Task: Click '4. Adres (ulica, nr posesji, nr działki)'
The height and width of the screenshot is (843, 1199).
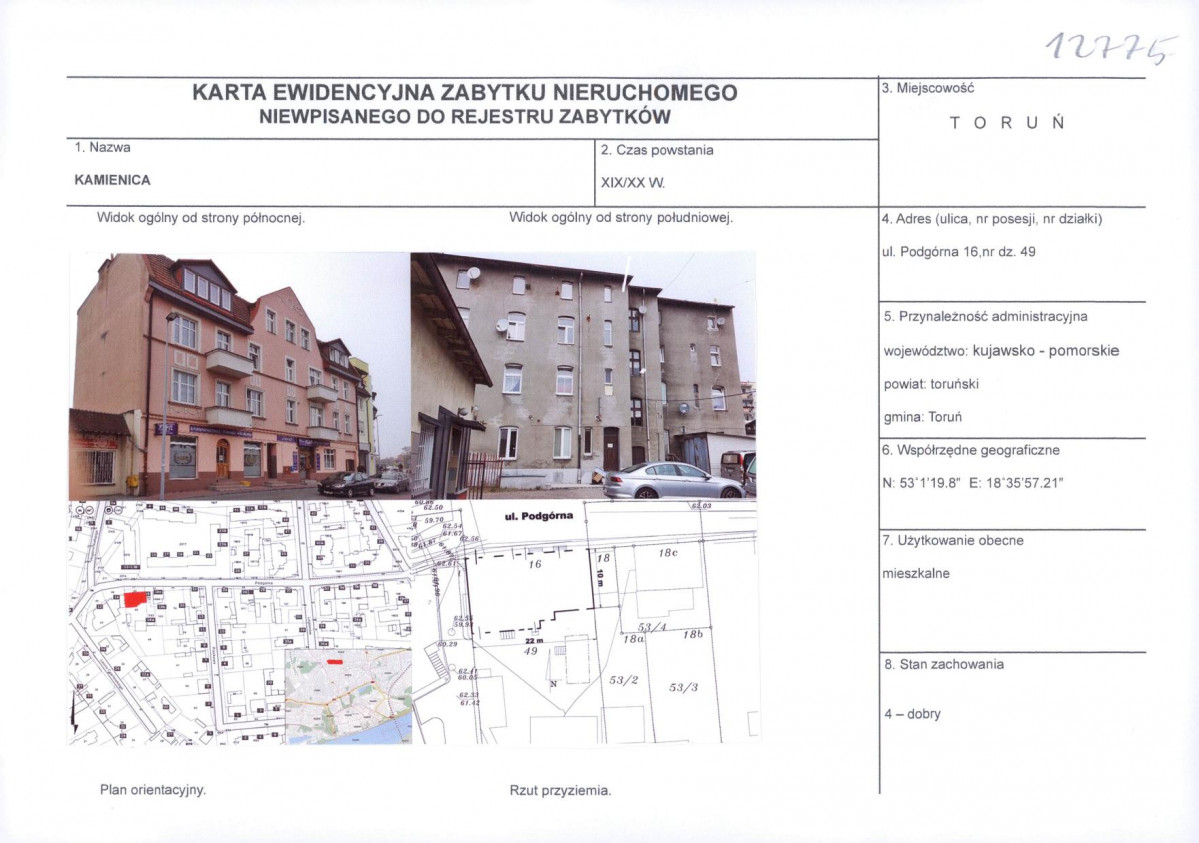Action: tap(992, 219)
